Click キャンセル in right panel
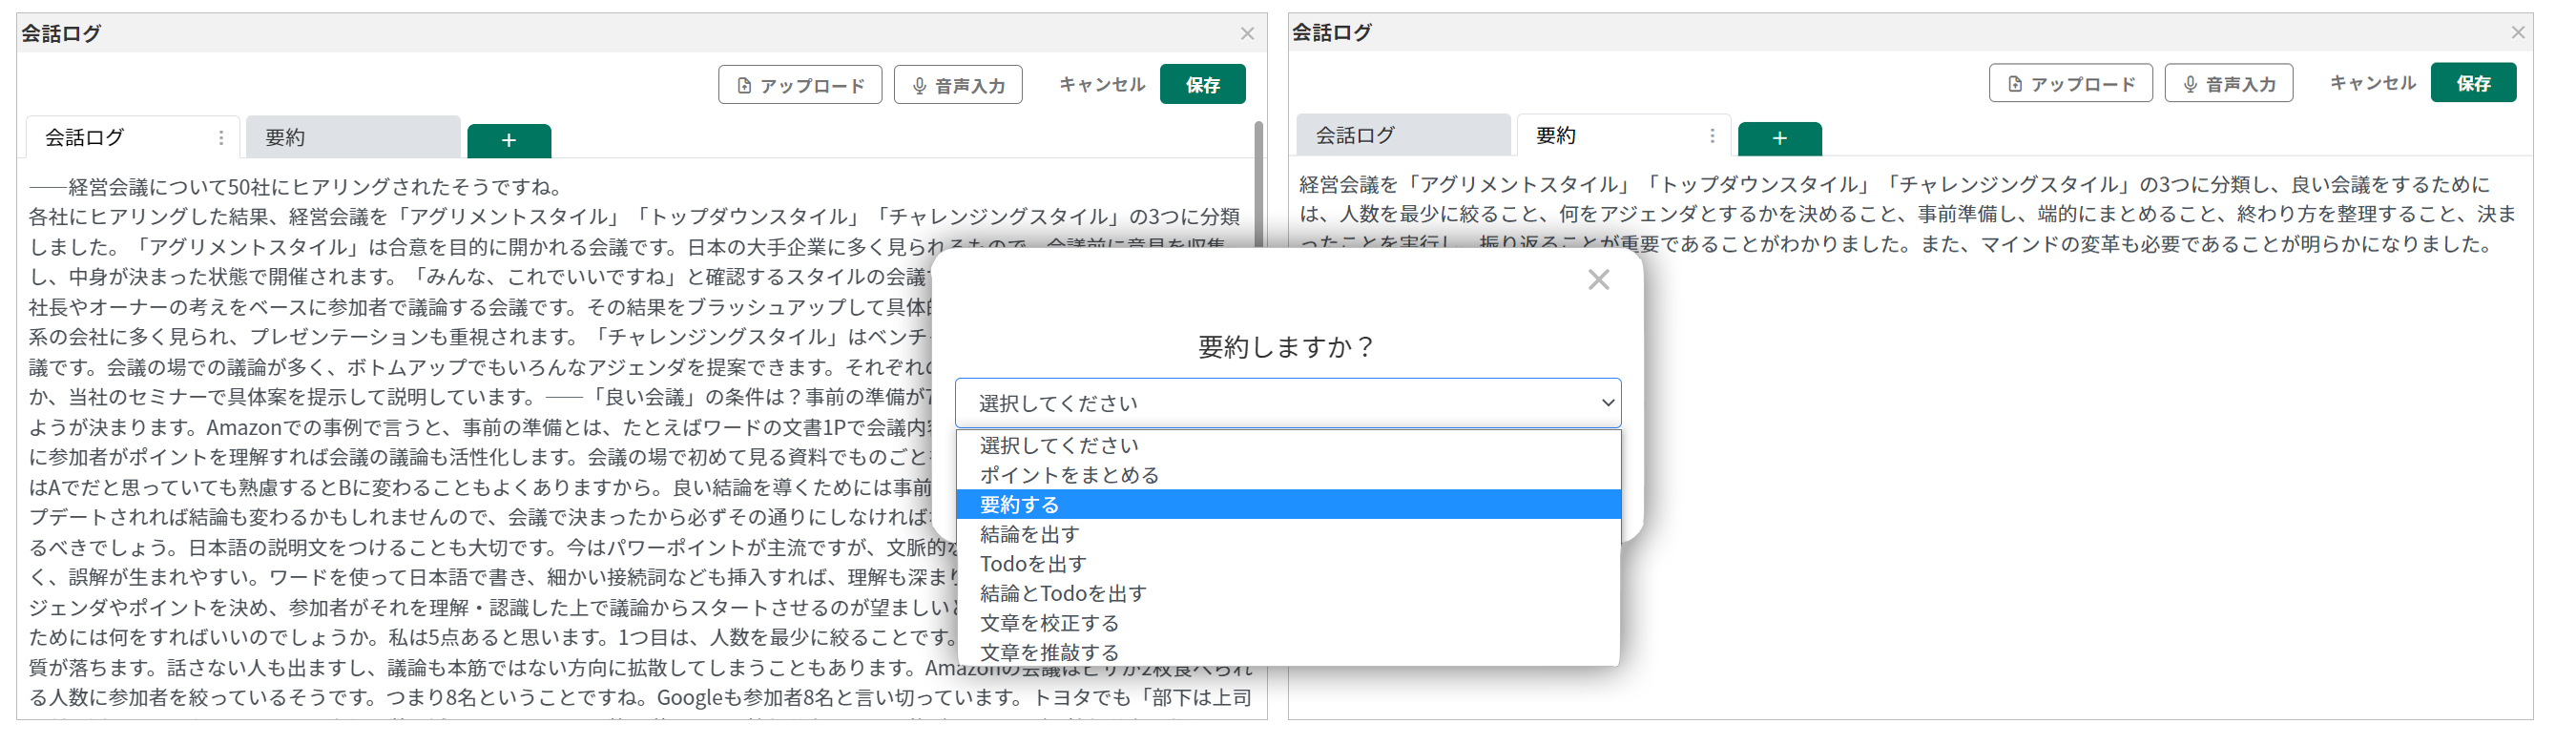Viewport: 2576px width, 744px height. coord(2372,83)
